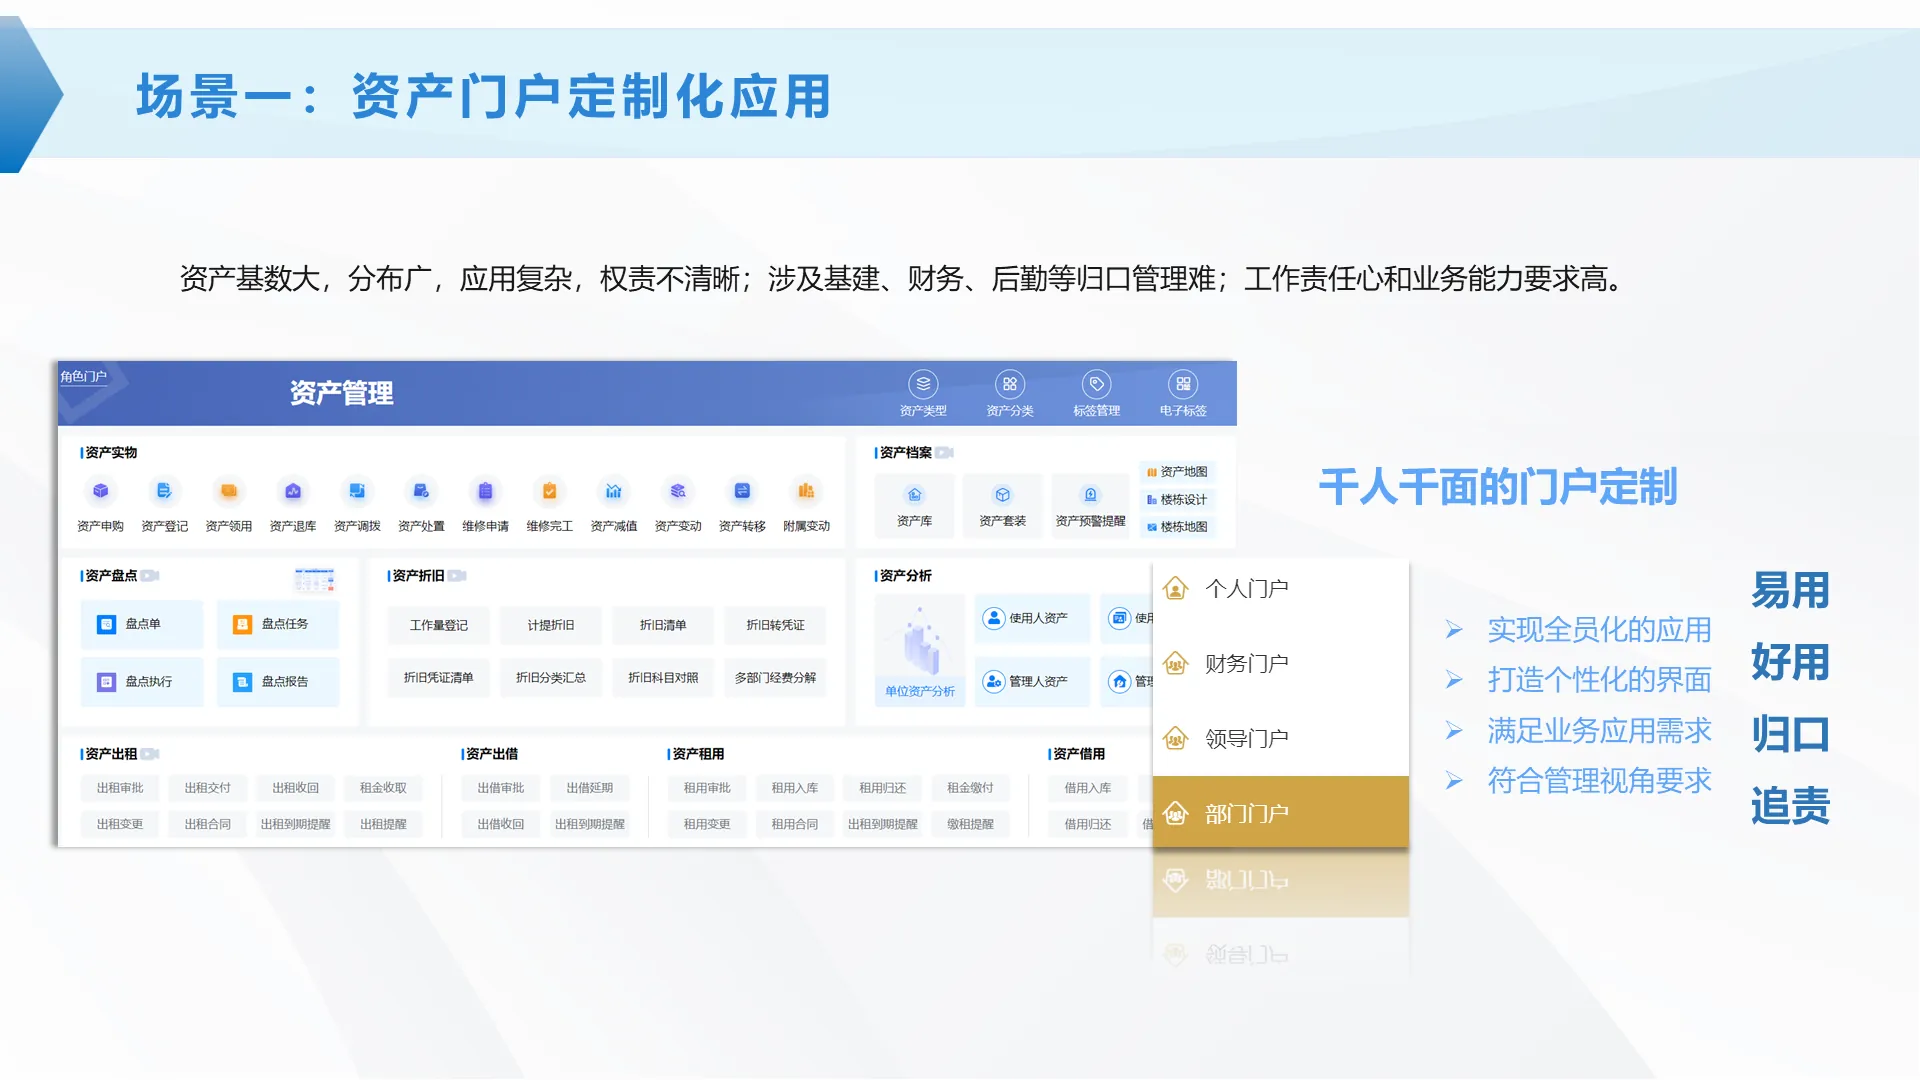Play the video icon beside 资产盘点
The height and width of the screenshot is (1080, 1920).
click(150, 576)
